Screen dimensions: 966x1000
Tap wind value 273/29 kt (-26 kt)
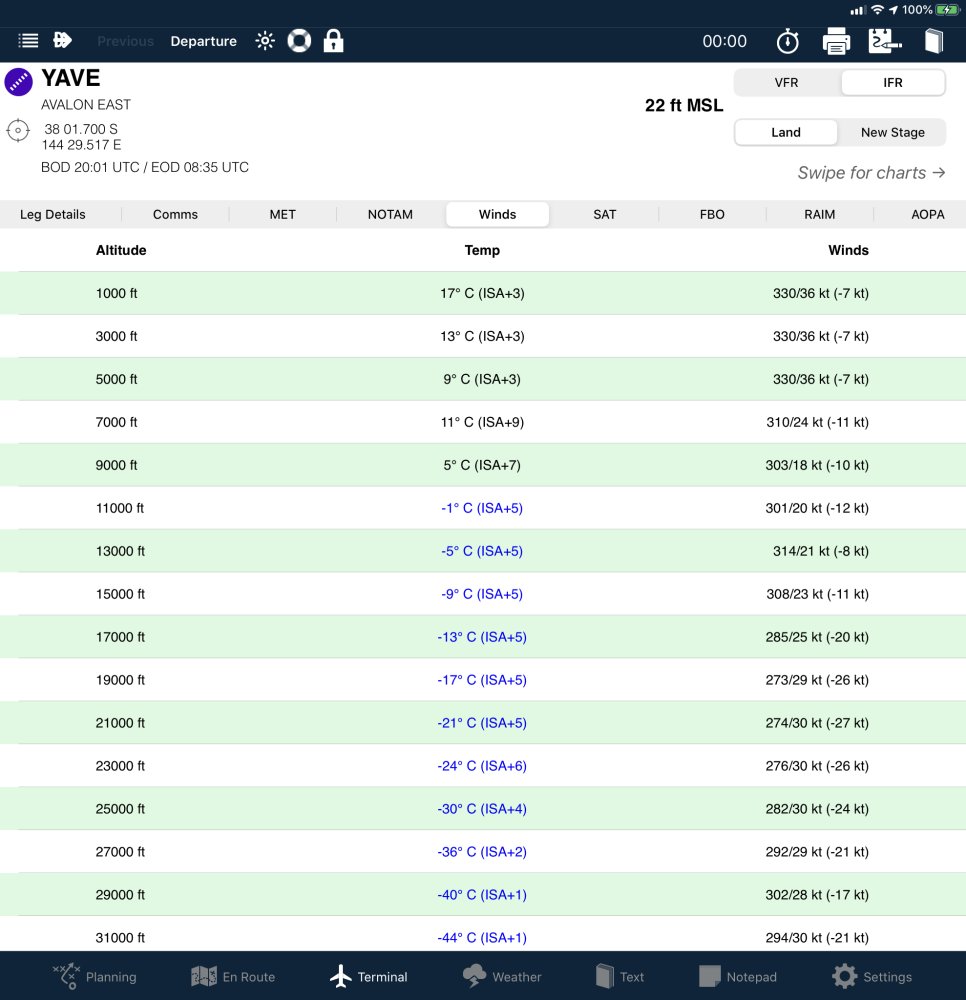coord(817,680)
